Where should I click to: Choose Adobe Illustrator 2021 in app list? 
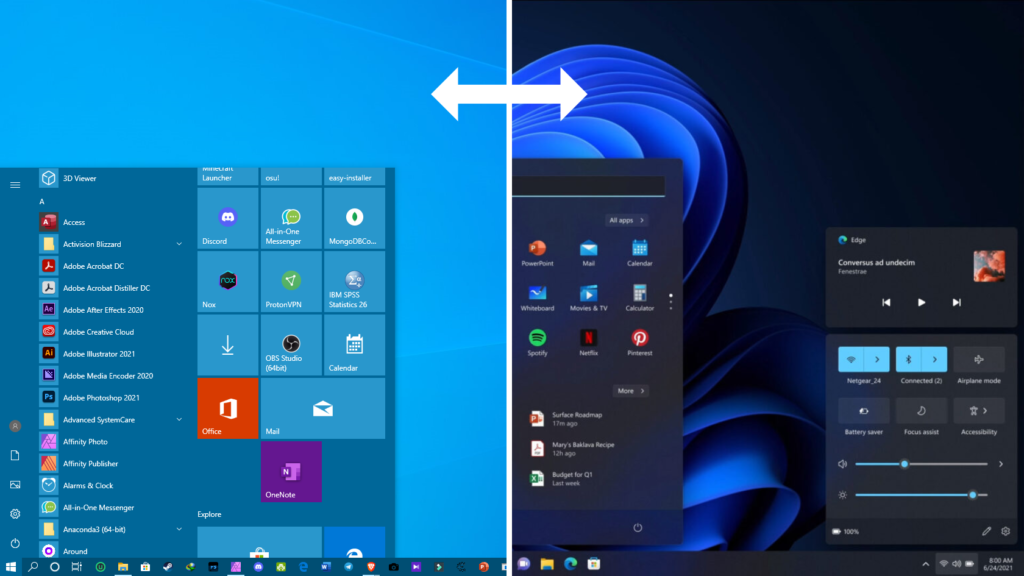point(98,354)
